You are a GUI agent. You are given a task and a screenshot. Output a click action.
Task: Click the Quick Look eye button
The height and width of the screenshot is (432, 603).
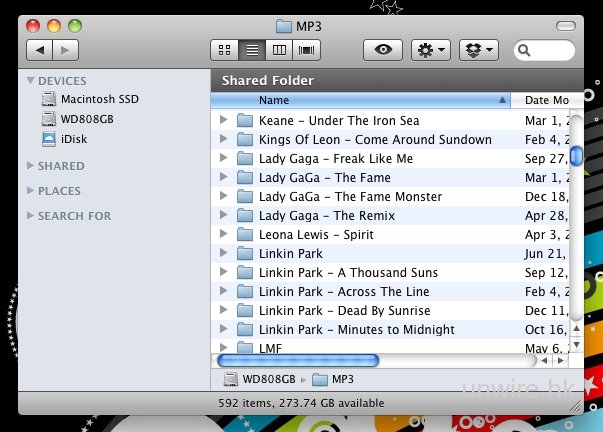[382, 49]
